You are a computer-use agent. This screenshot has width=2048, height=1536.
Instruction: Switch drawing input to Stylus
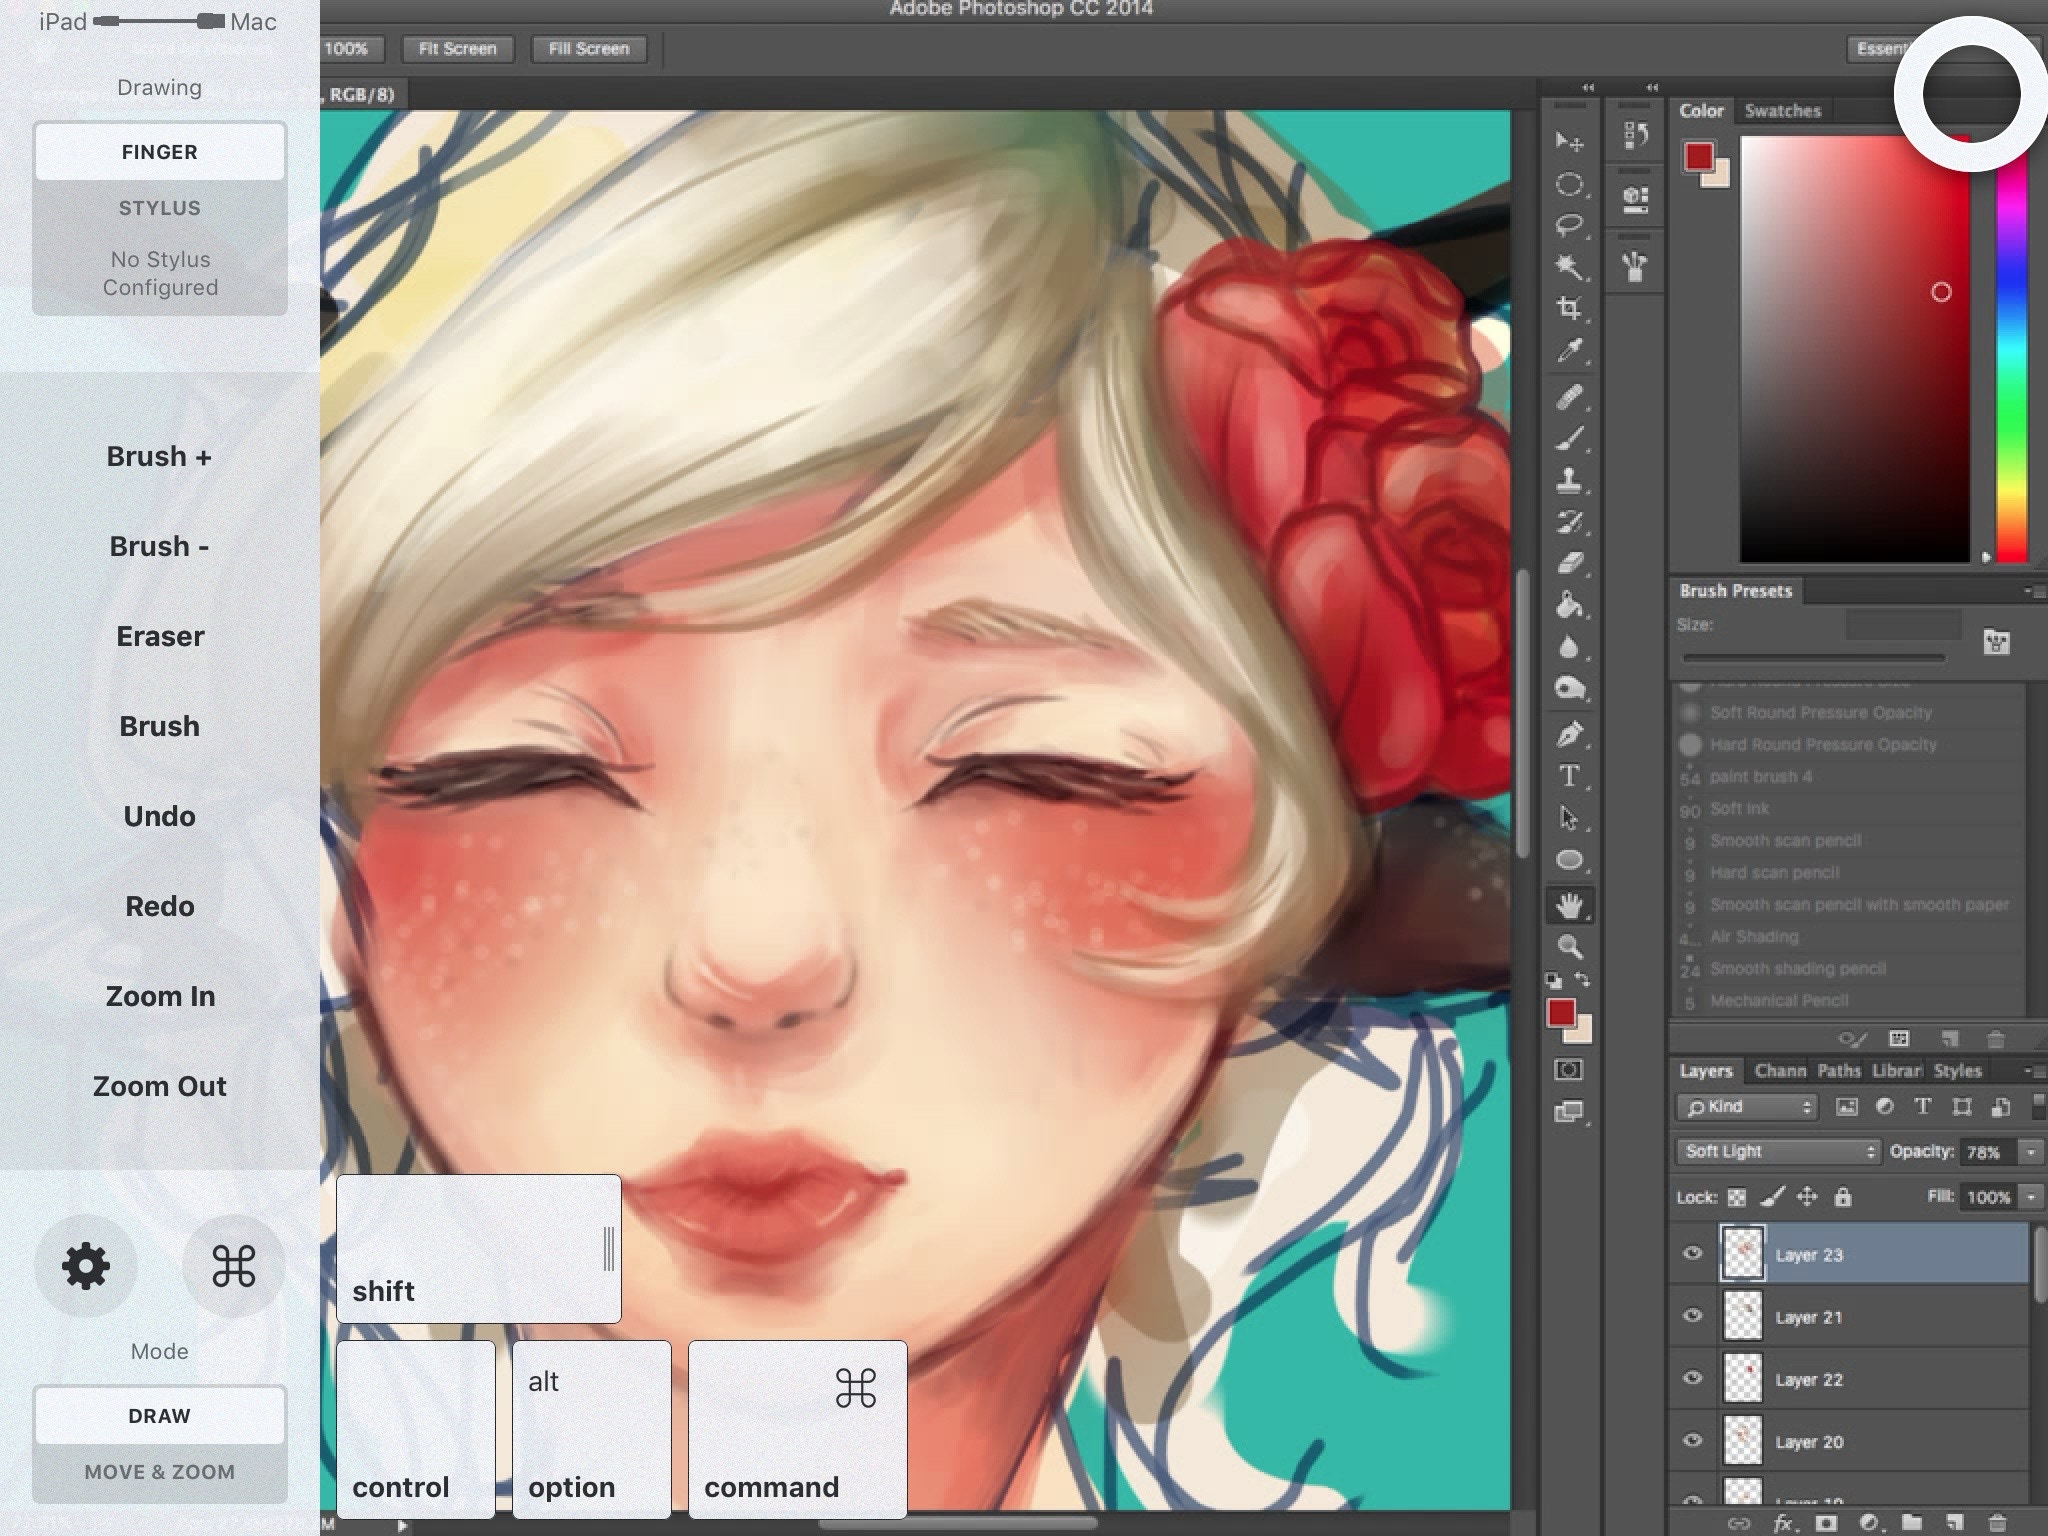coord(160,208)
